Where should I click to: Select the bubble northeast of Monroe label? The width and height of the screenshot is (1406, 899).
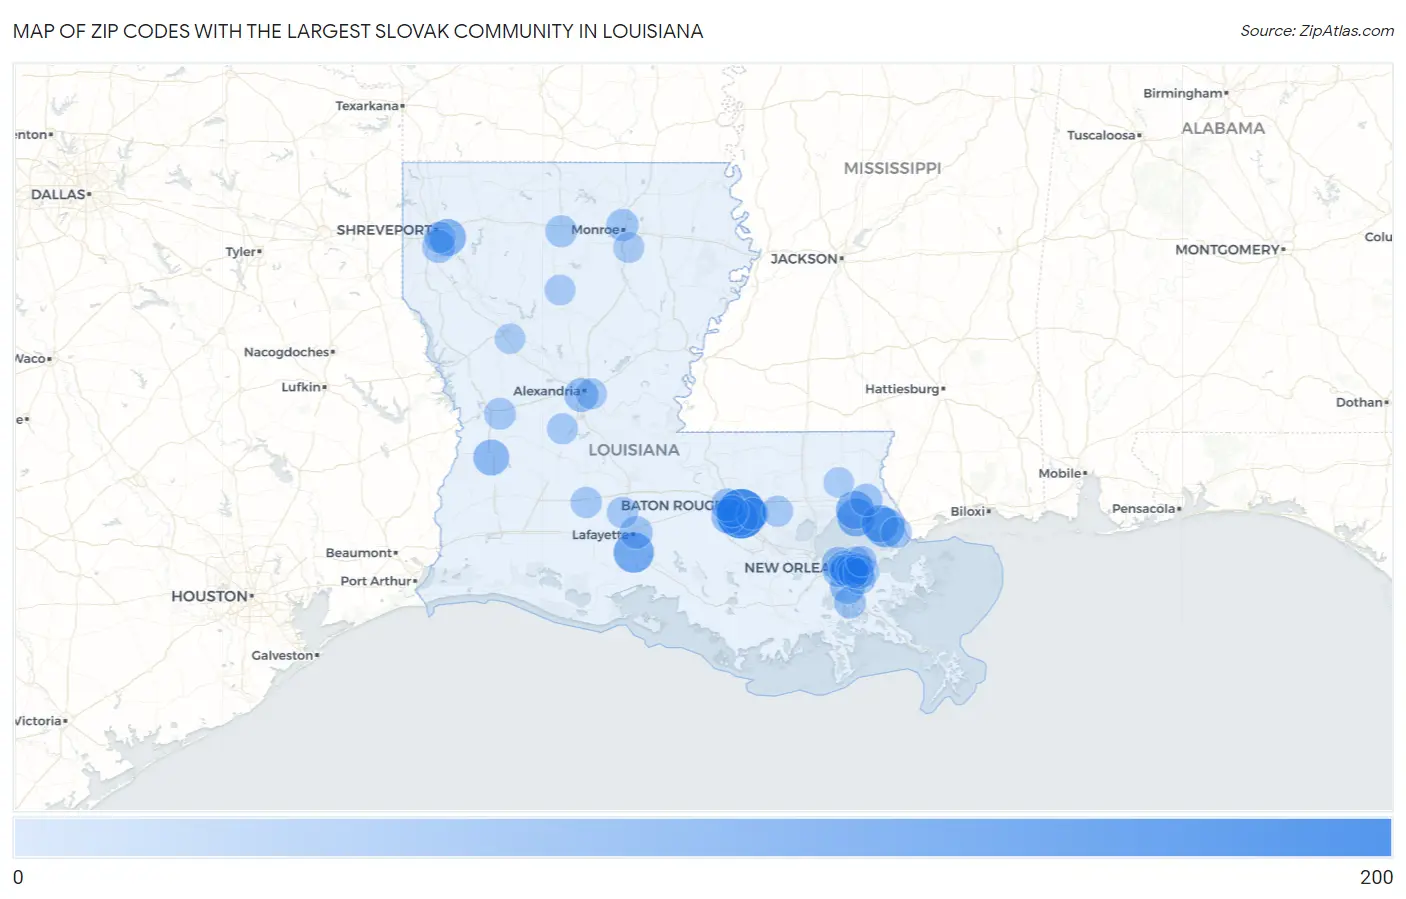click(x=622, y=225)
